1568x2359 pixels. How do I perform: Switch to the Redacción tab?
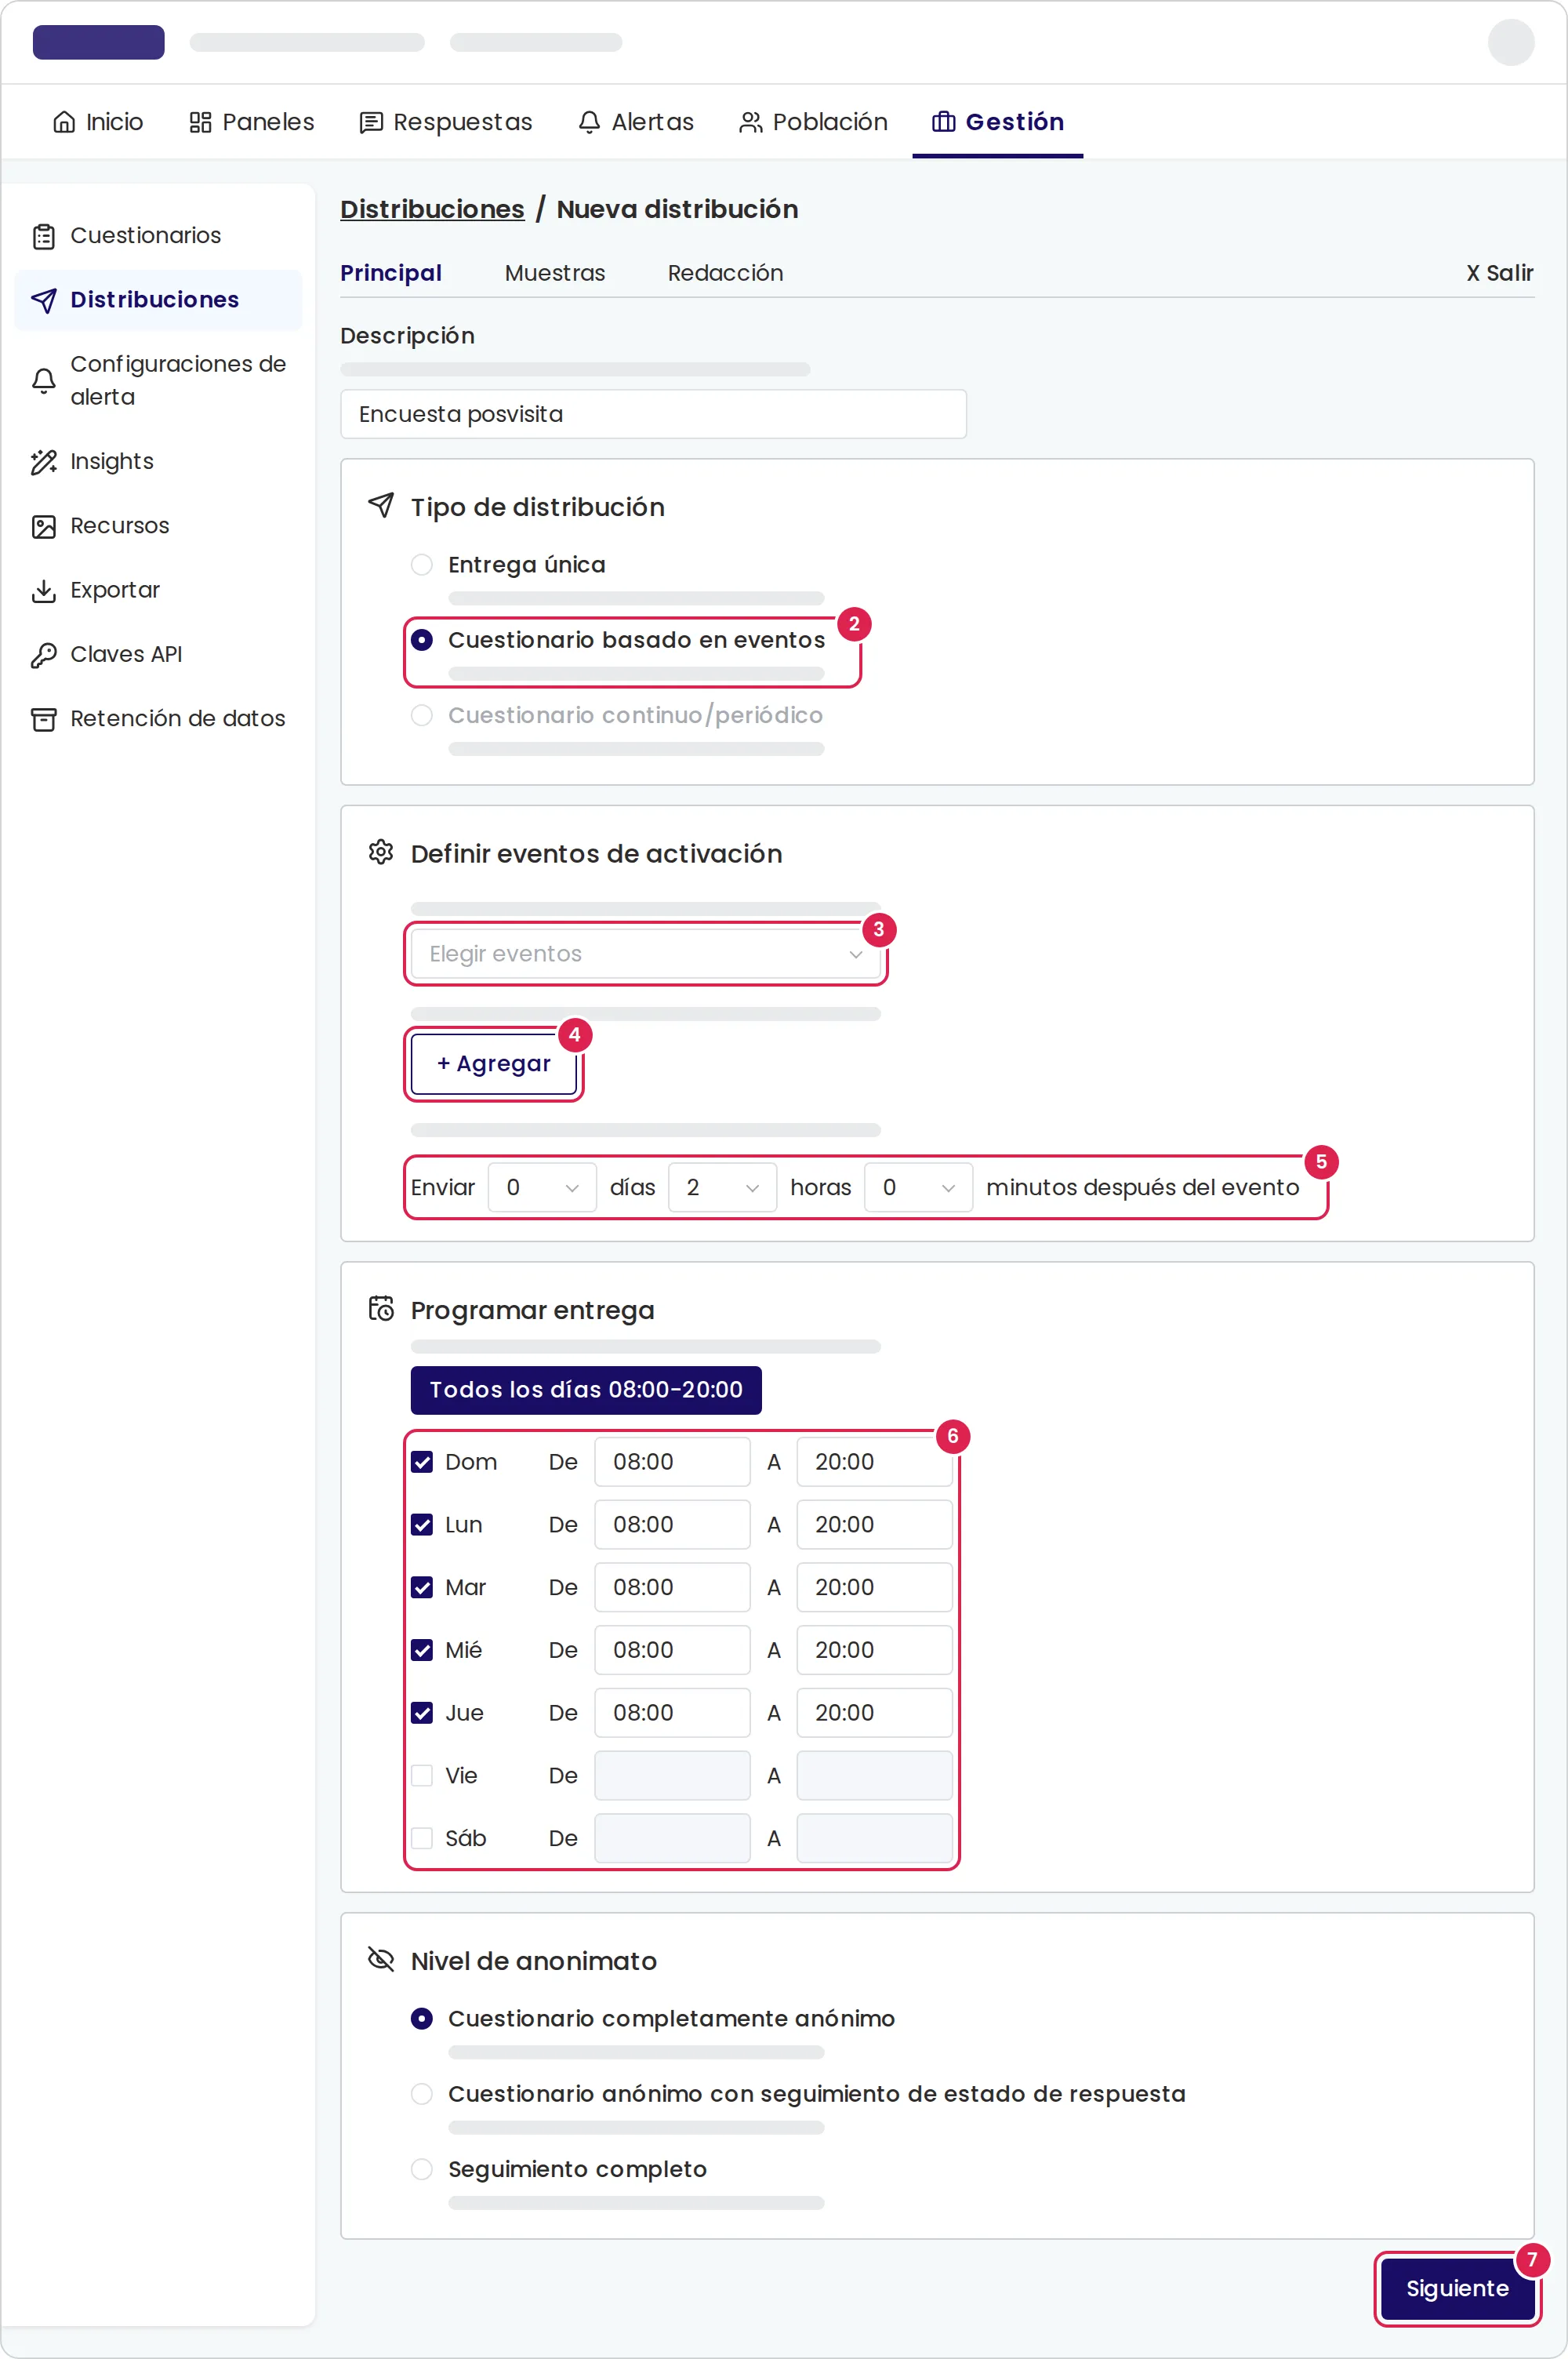pyautogui.click(x=725, y=273)
